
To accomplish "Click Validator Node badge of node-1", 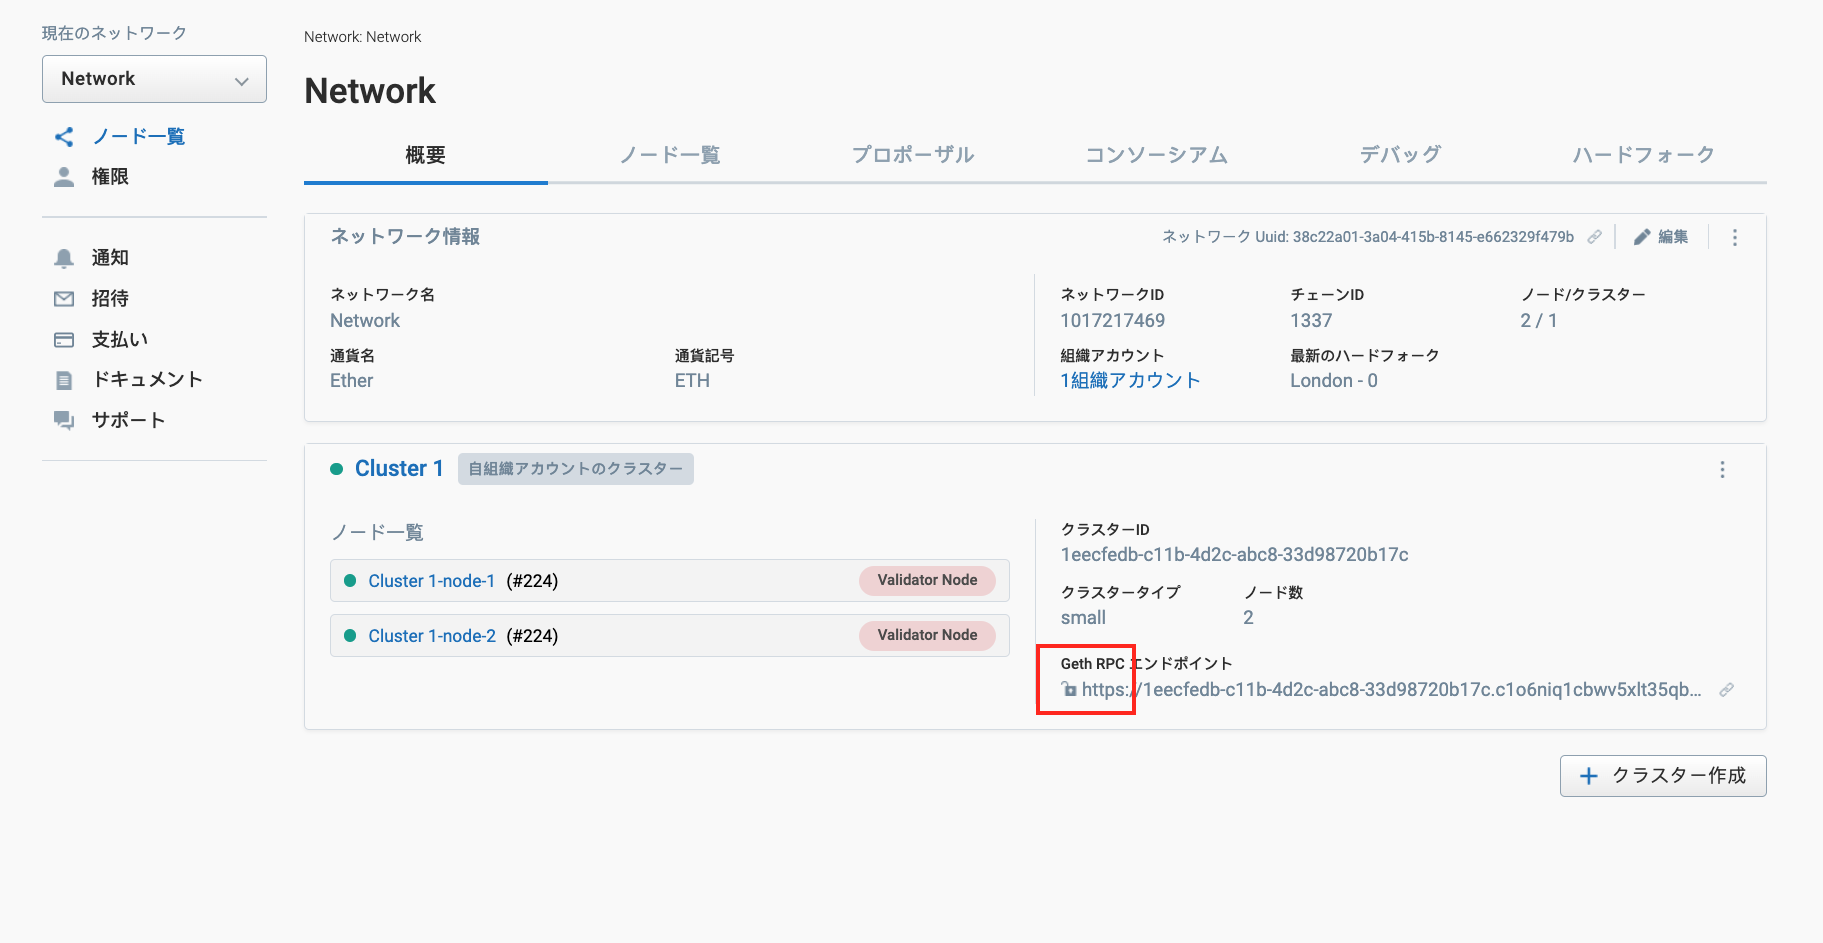I will click(x=928, y=580).
